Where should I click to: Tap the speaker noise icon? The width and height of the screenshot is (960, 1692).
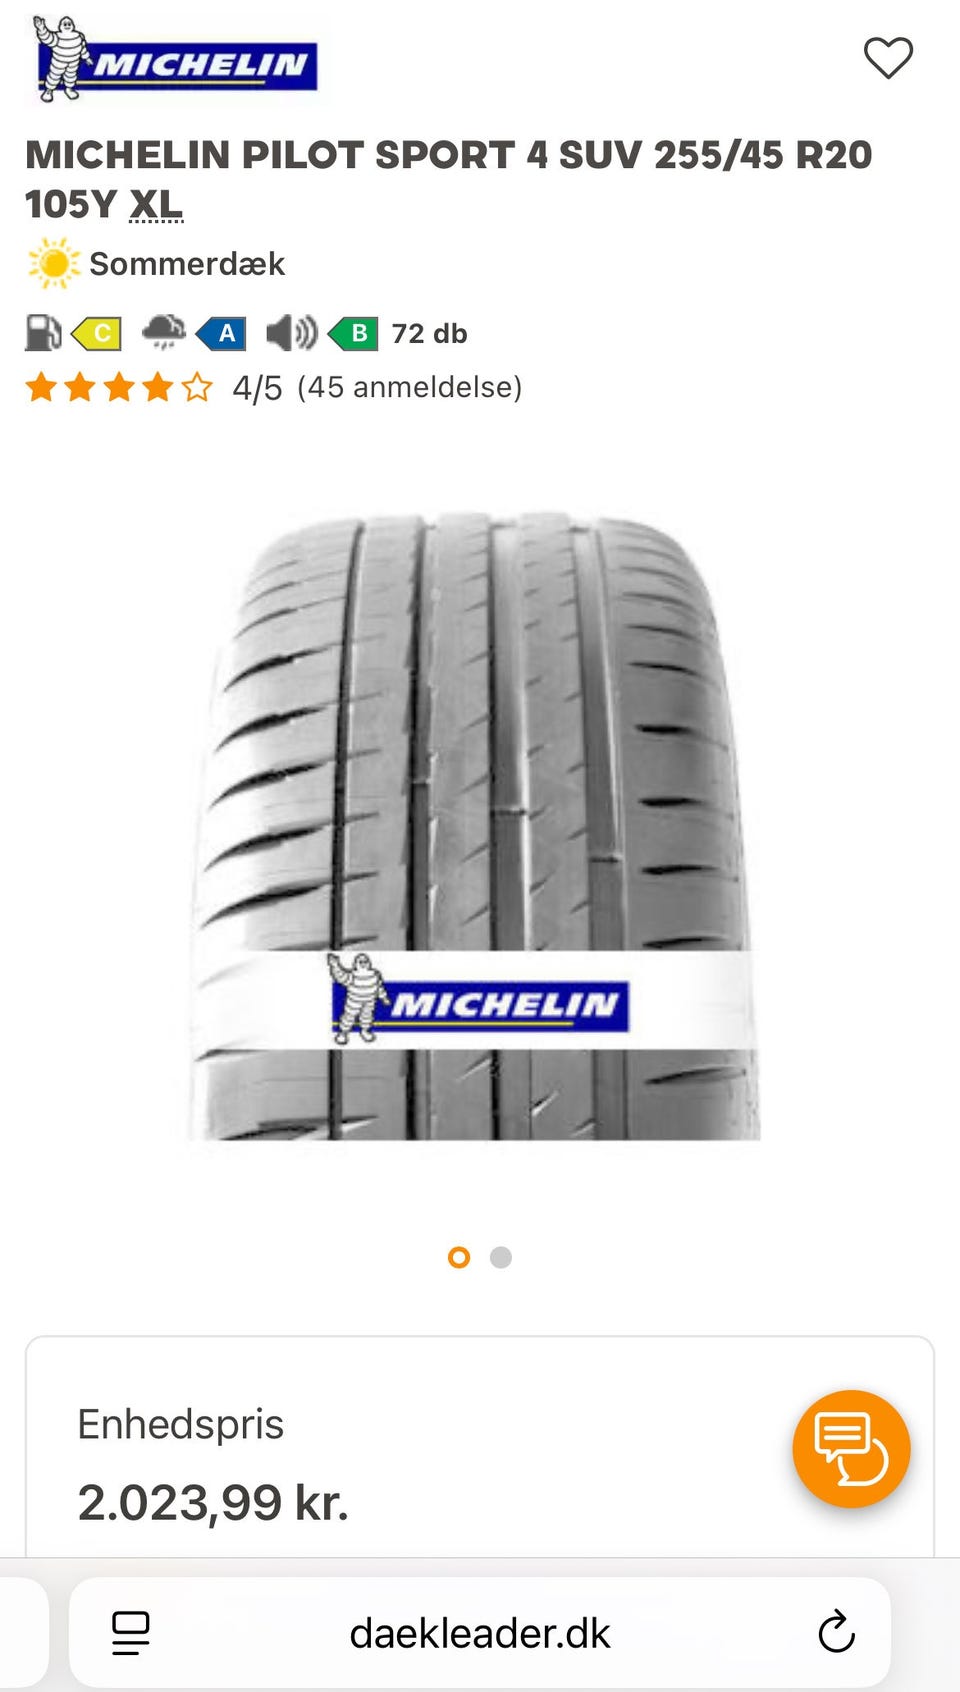pyautogui.click(x=291, y=333)
